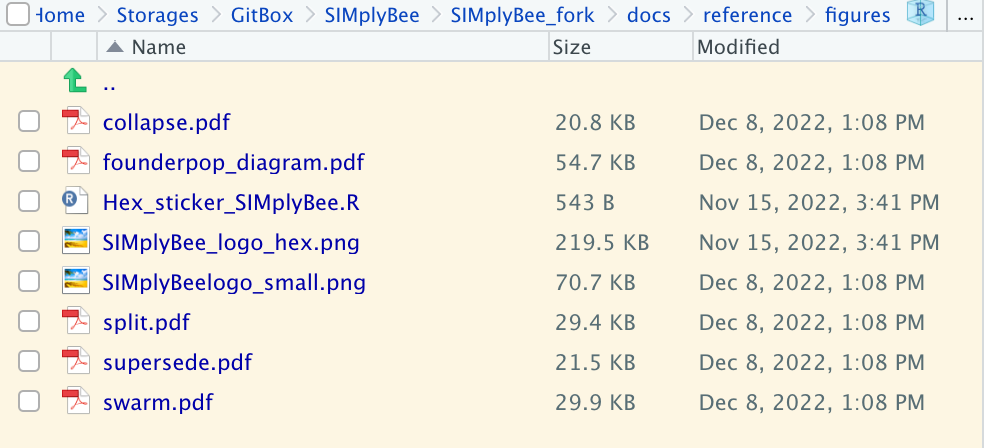
Task: Tick the checkbox for collapse.pdf
Action: pos(29,122)
